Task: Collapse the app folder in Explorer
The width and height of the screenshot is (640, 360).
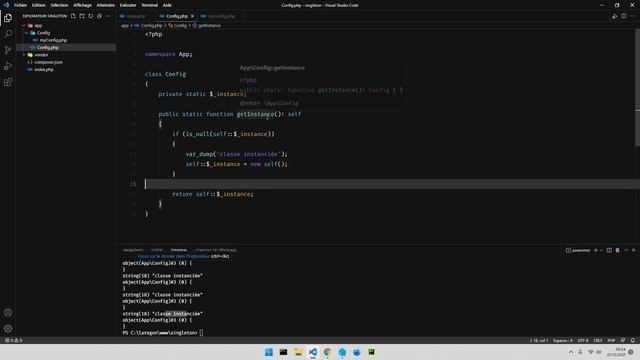Action: click(x=65, y=25)
